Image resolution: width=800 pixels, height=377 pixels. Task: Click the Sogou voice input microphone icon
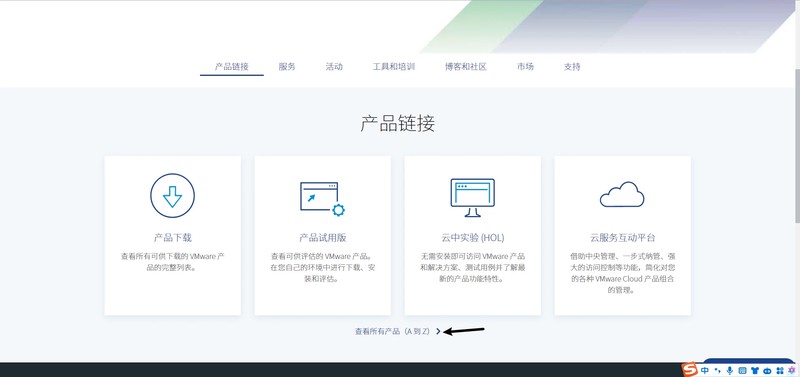pyautogui.click(x=730, y=370)
